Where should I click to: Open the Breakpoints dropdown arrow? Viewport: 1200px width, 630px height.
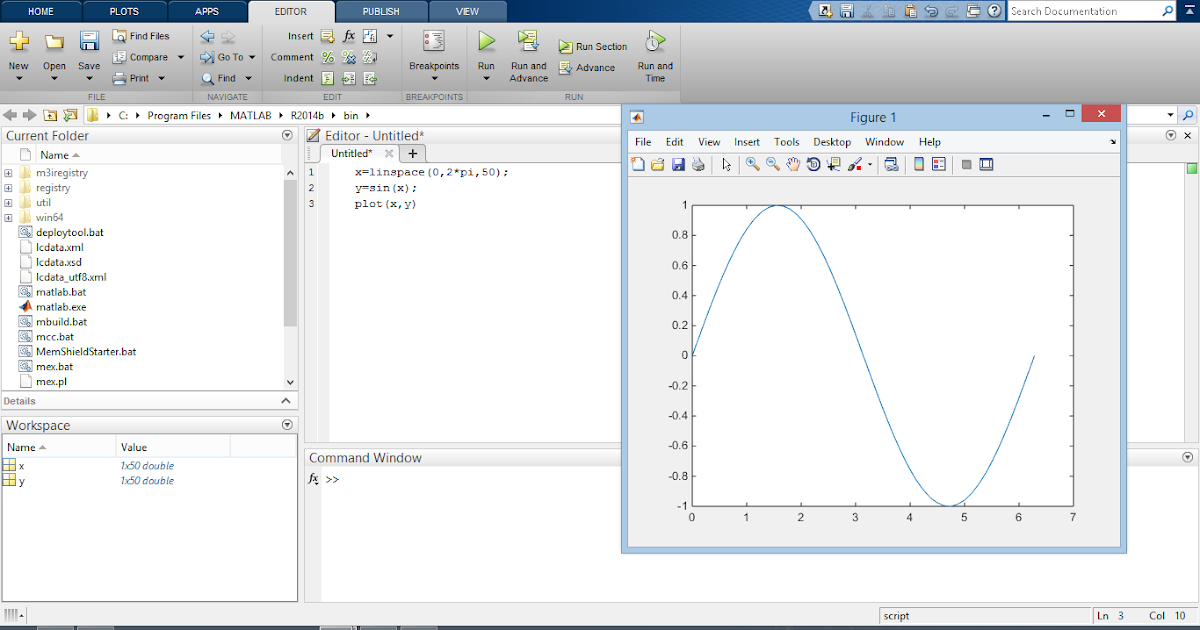tap(434, 78)
